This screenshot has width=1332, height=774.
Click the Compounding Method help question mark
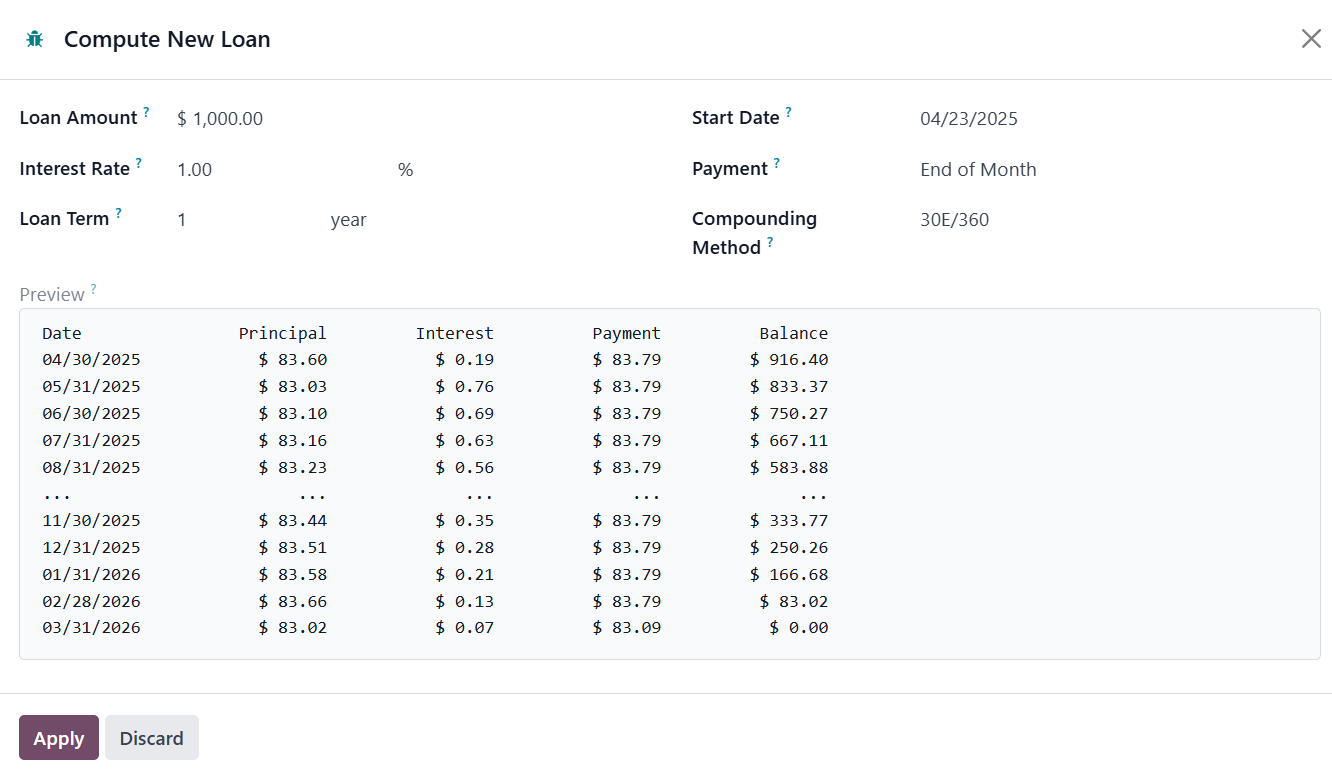pos(770,242)
